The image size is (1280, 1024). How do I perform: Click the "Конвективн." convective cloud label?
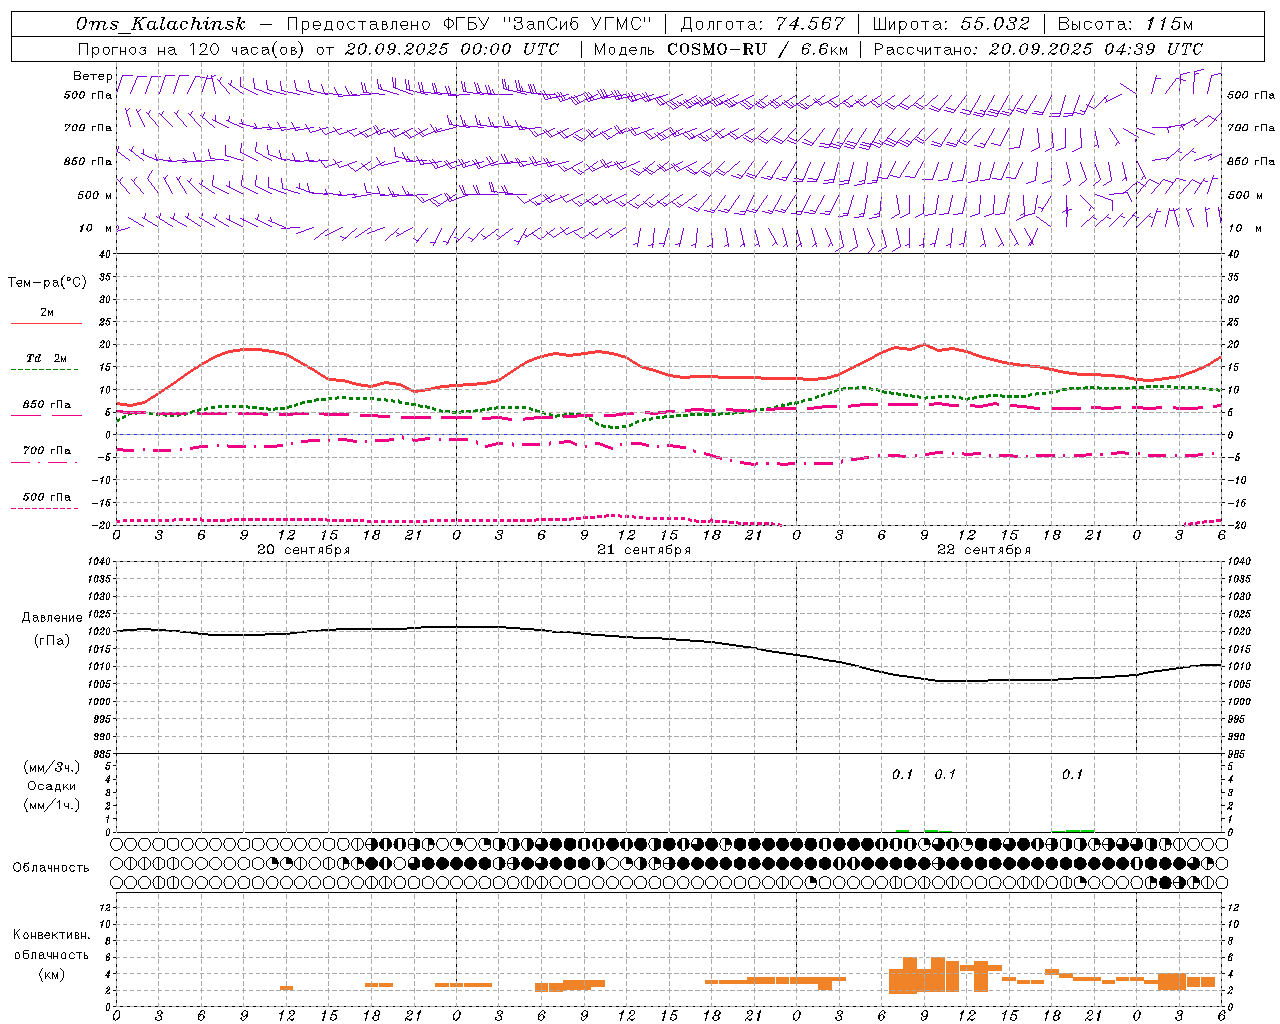pyautogui.click(x=51, y=935)
